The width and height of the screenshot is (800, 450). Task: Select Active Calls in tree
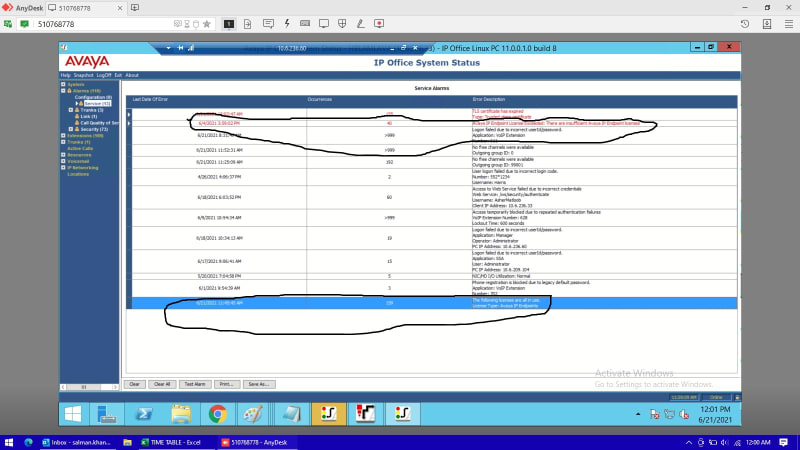(x=80, y=148)
